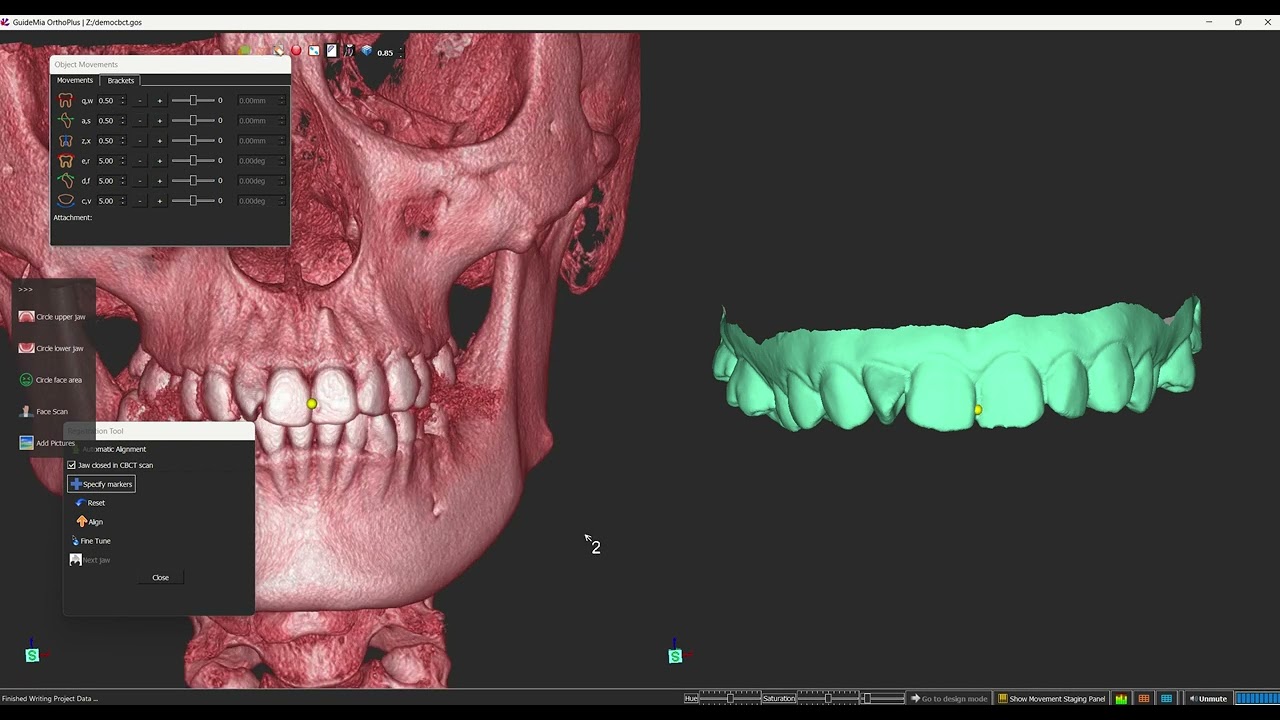This screenshot has height=720, width=1280.
Task: Click the a,s tooth movement icon
Action: (x=66, y=120)
